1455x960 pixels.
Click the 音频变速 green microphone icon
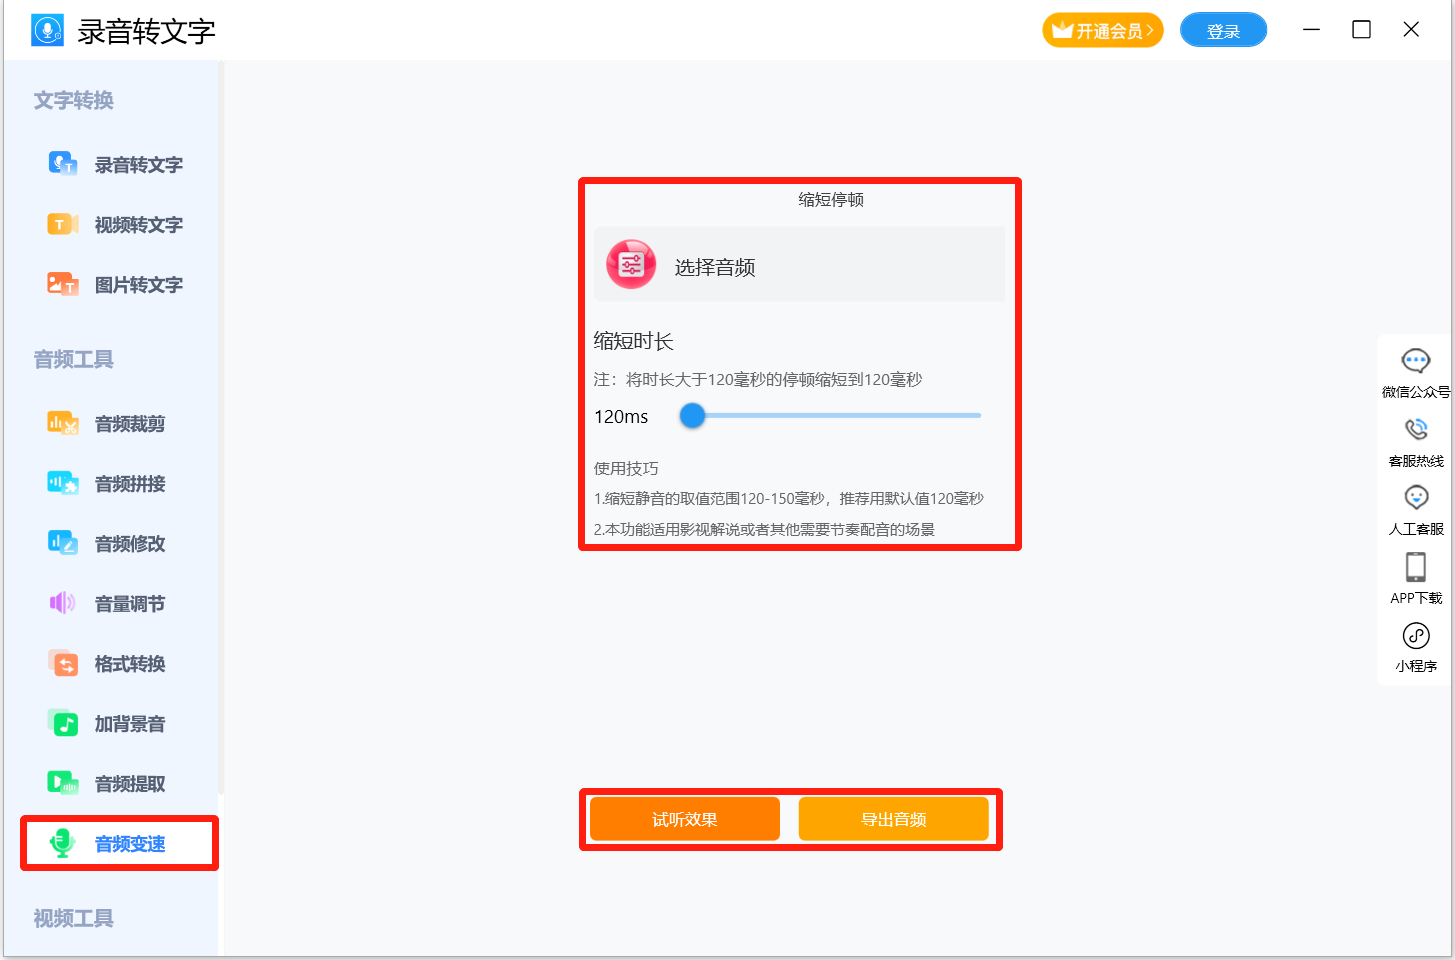coord(63,843)
